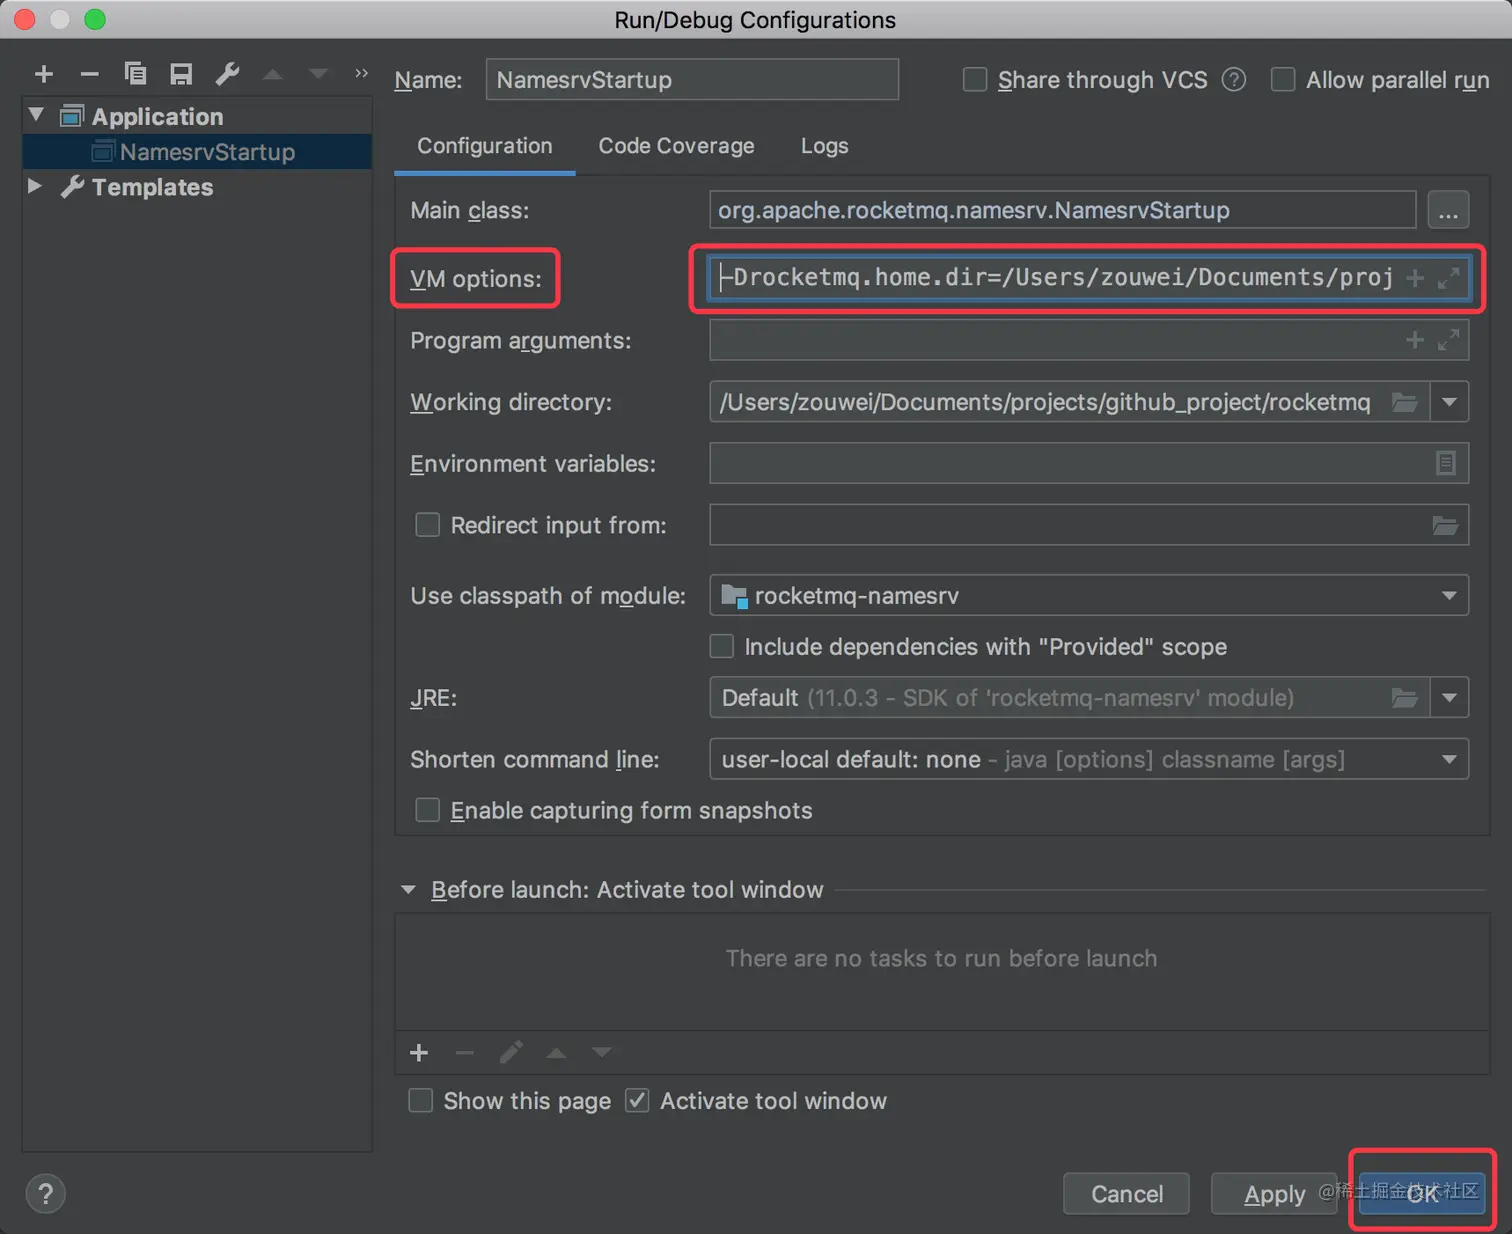Move the Before launch task down
1512x1234 pixels.
601,1052
